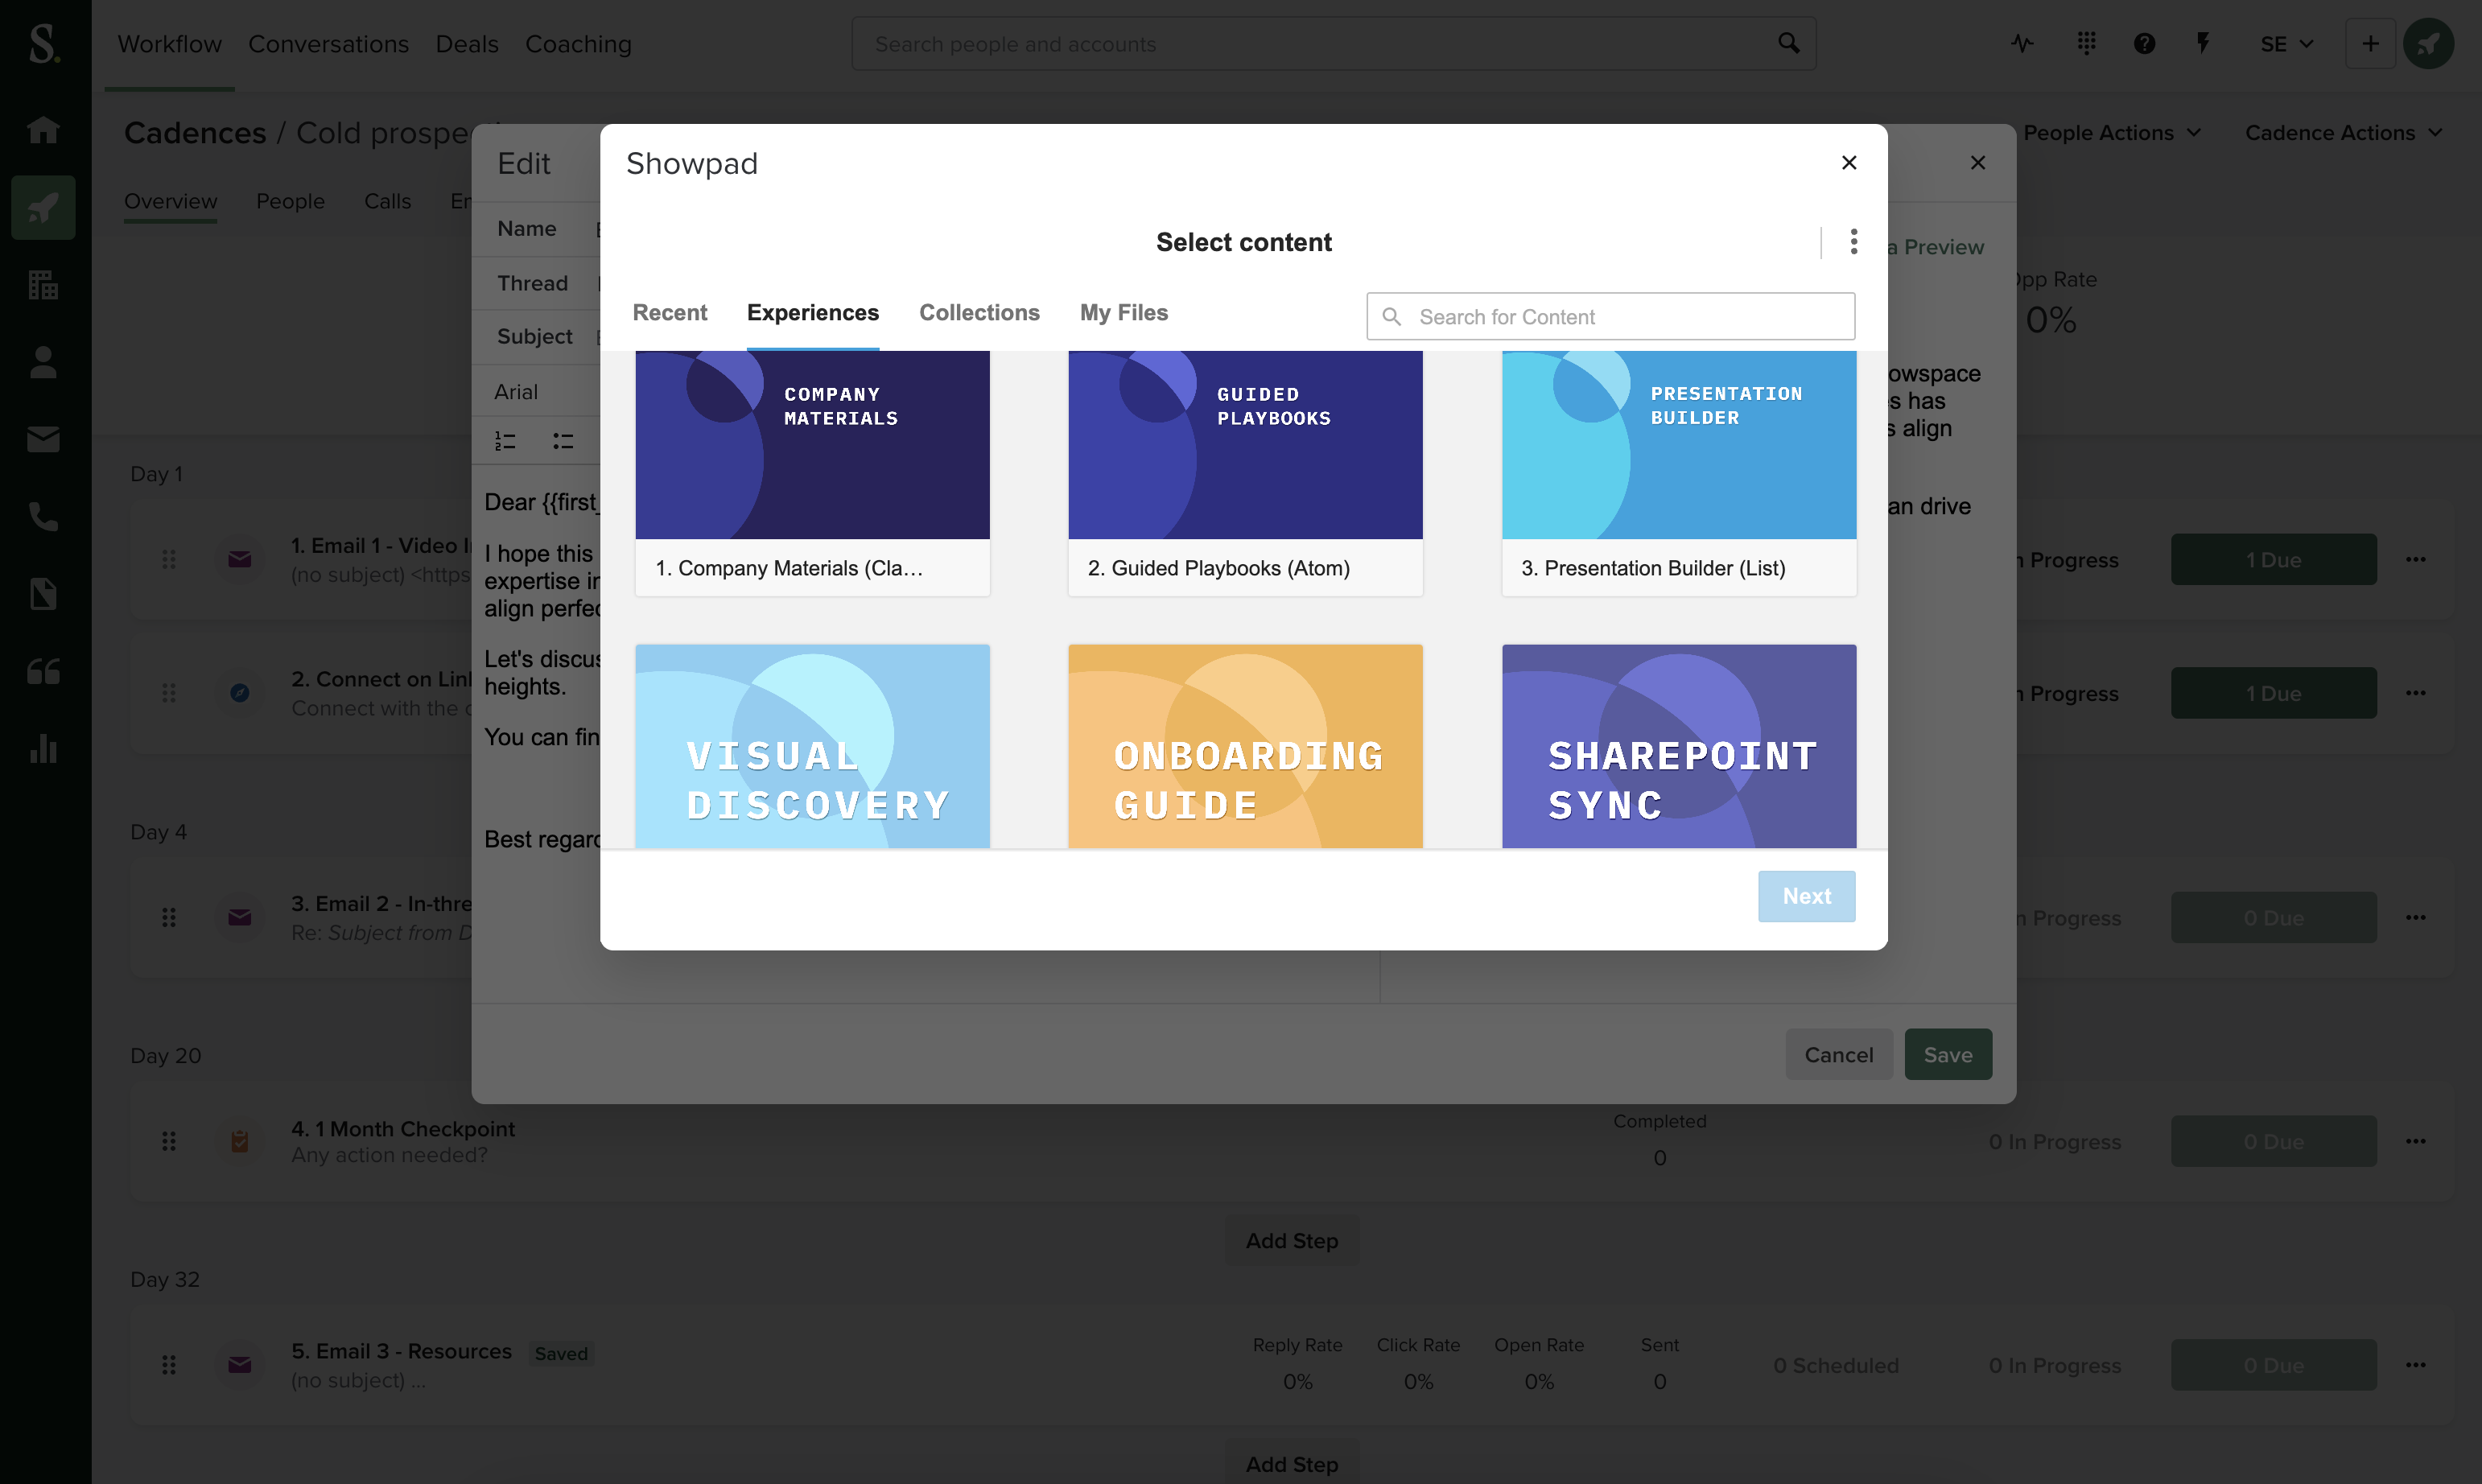Screen dimensions: 2482x1484
Task: Open the analytics bar chart sidebar icon
Action: 43,749
